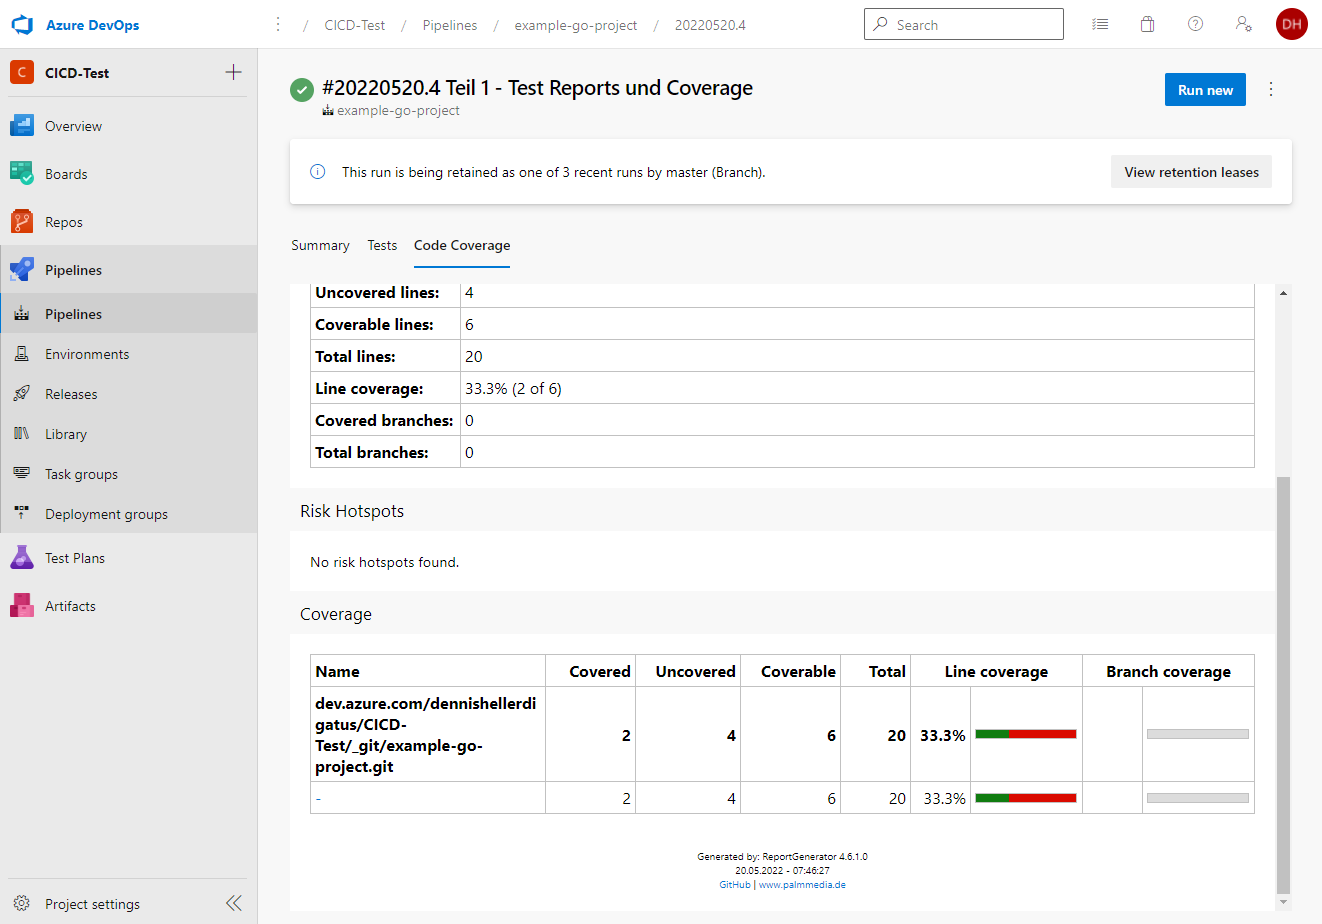Image resolution: width=1322 pixels, height=924 pixels.
Task: Open the View retention leases panel
Action: click(x=1190, y=171)
